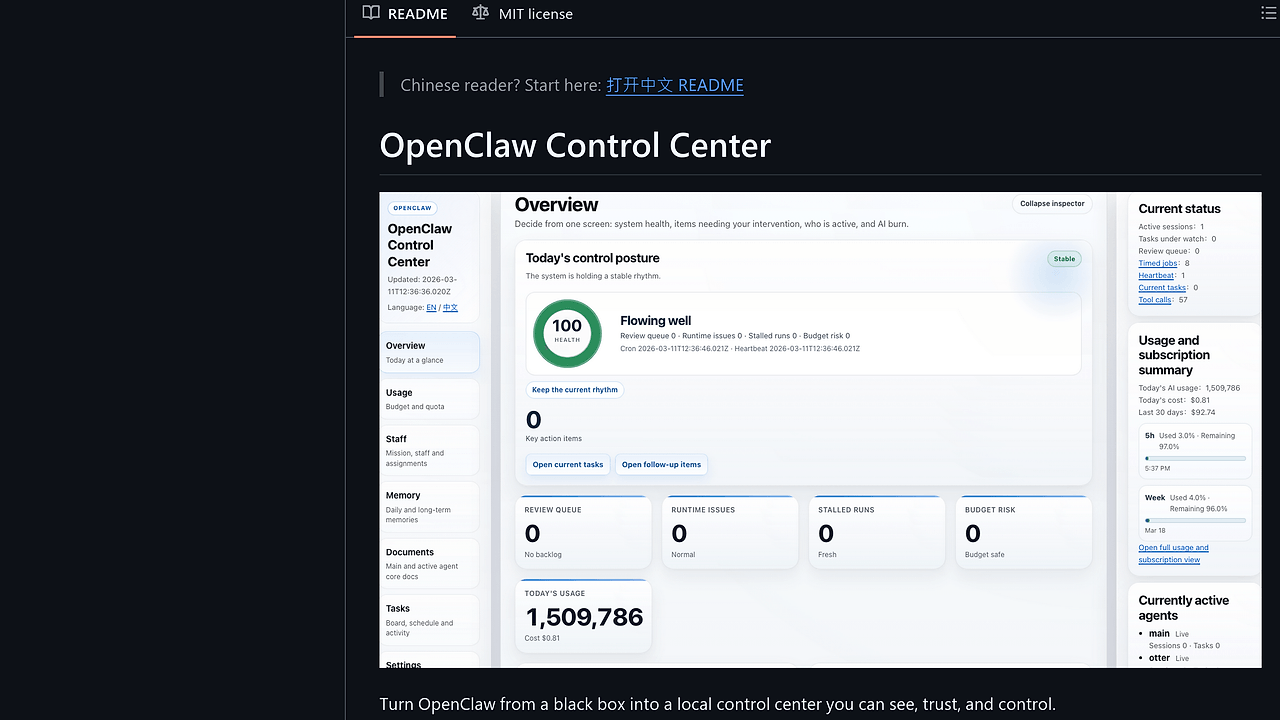Select Memory in the dashboard sidebar
This screenshot has height=720, width=1280.
coord(430,507)
